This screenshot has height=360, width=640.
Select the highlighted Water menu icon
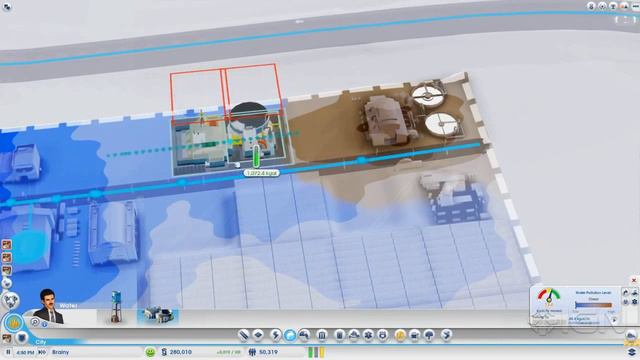coord(290,335)
